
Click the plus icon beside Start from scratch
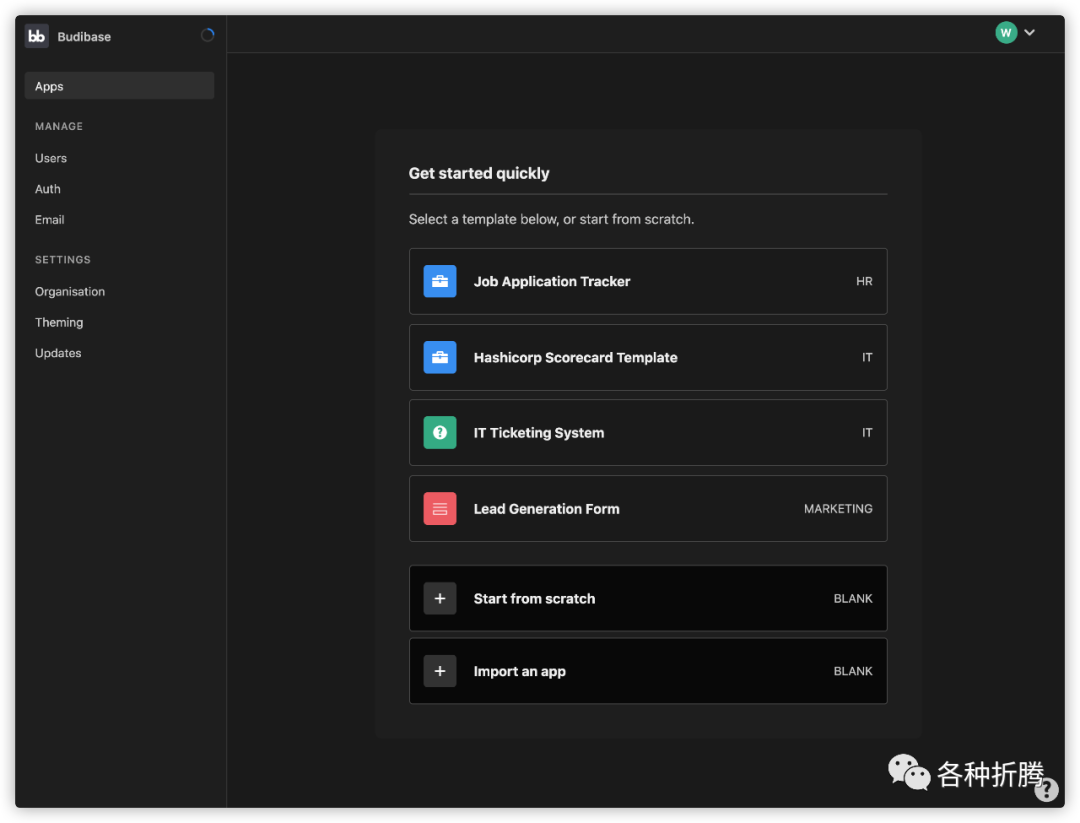tap(440, 599)
